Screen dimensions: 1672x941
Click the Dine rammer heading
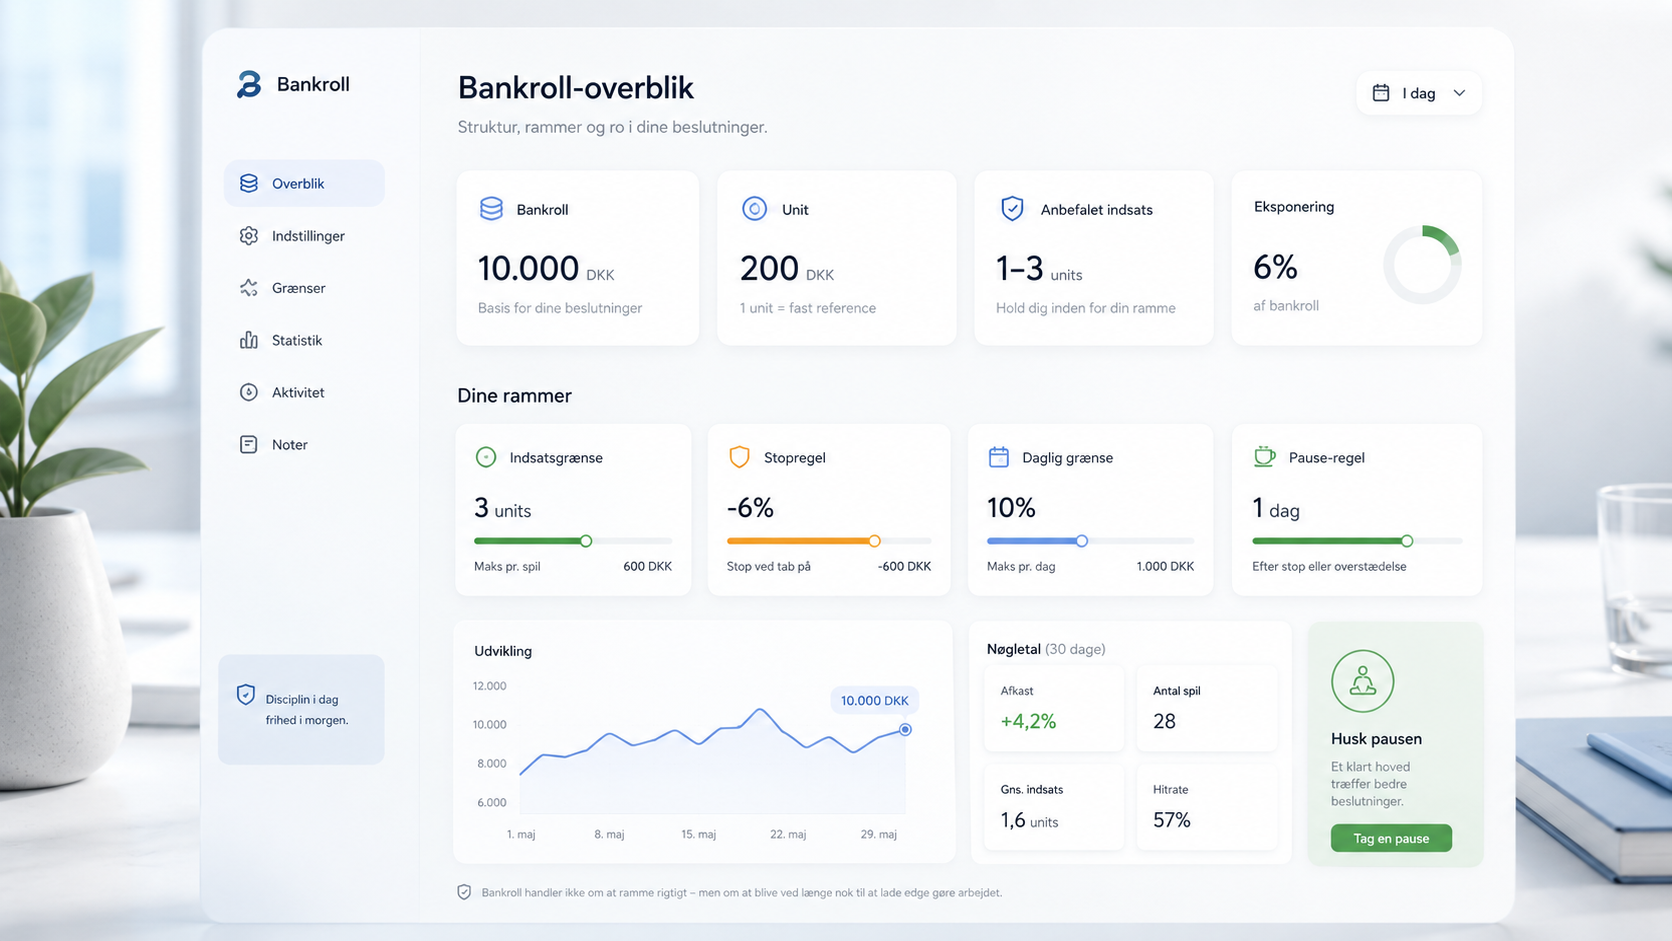pos(514,395)
